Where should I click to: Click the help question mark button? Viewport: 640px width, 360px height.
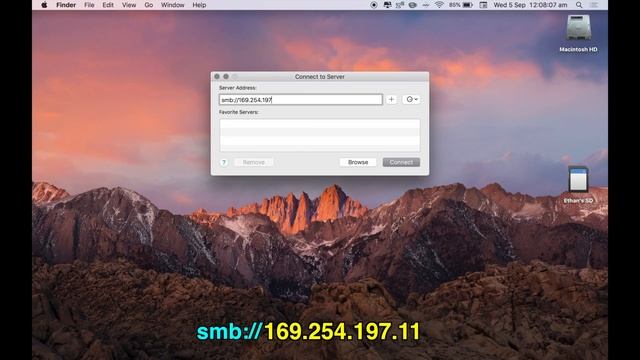[224, 162]
